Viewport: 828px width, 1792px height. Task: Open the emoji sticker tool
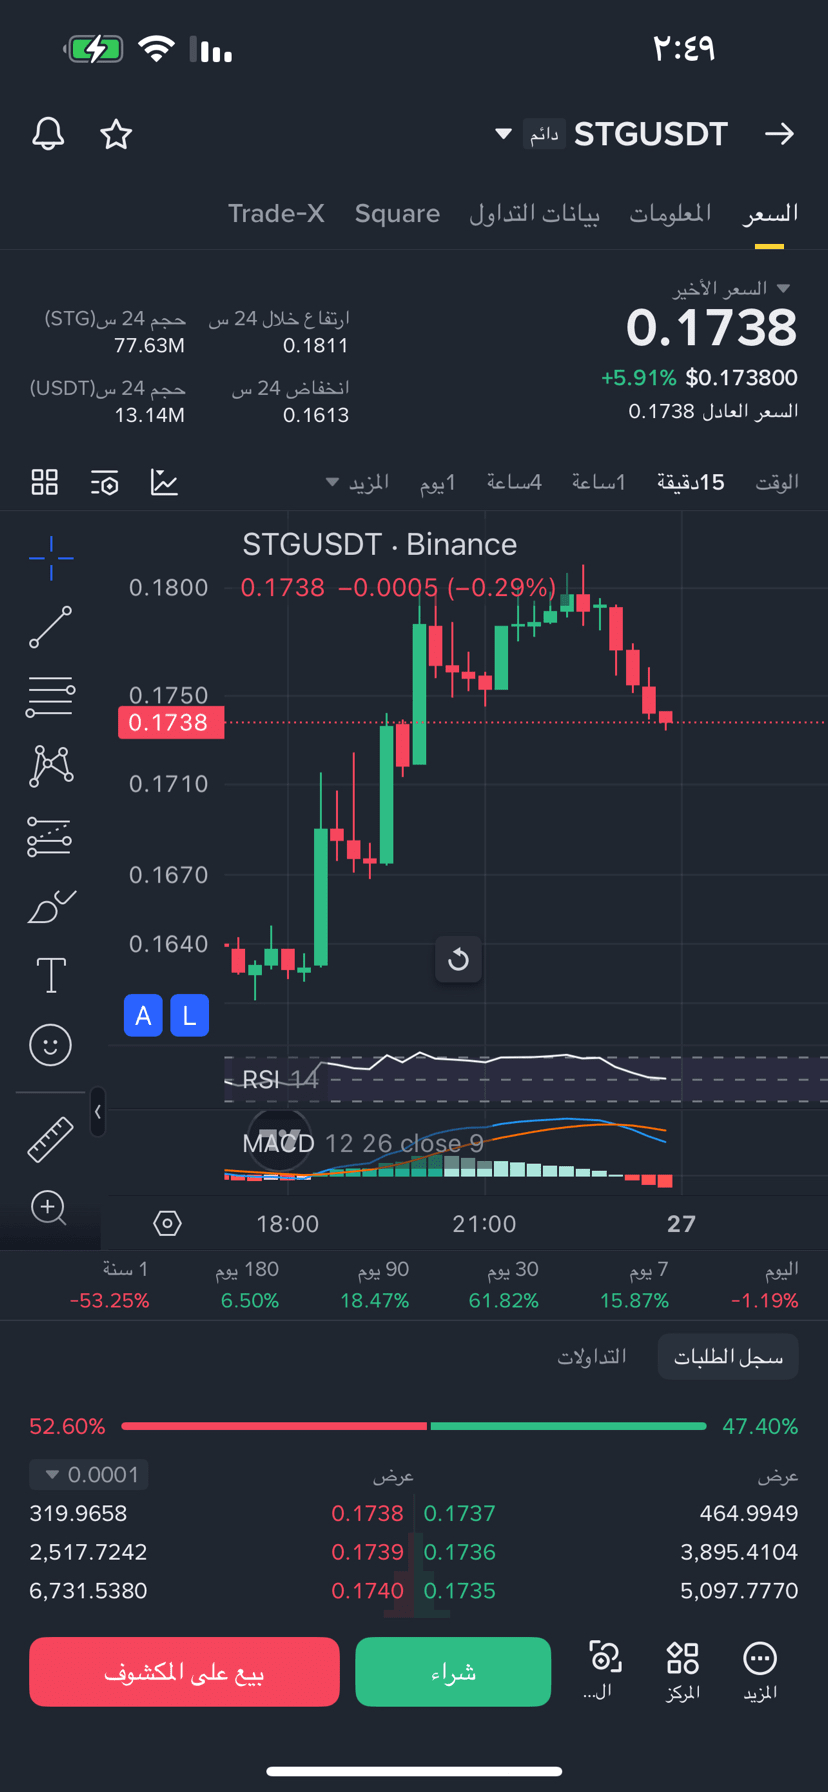click(x=51, y=1045)
